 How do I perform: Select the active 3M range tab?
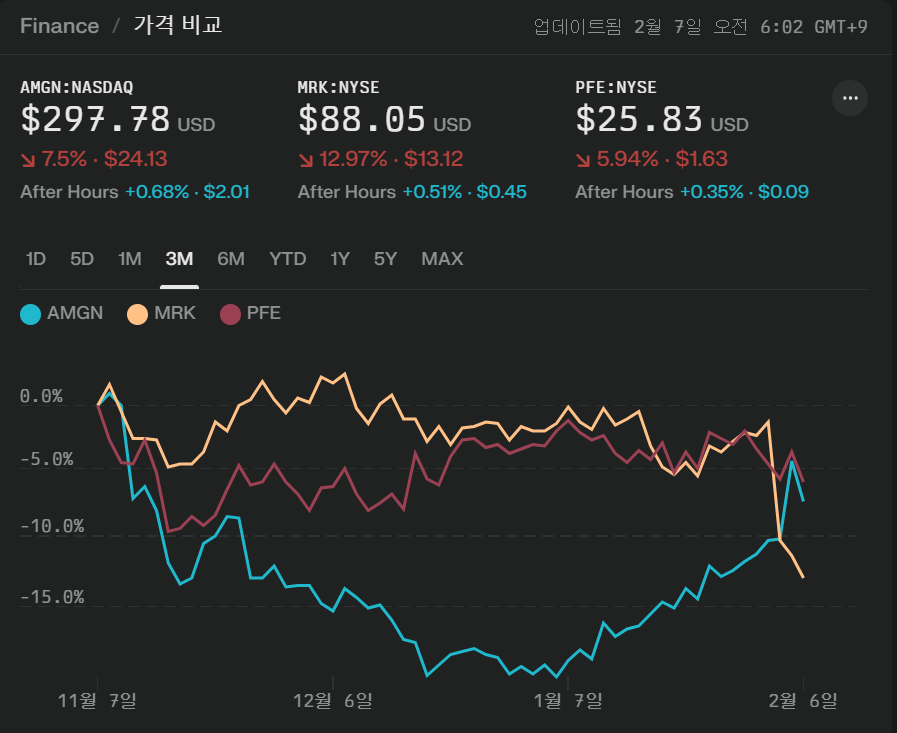tap(179, 259)
